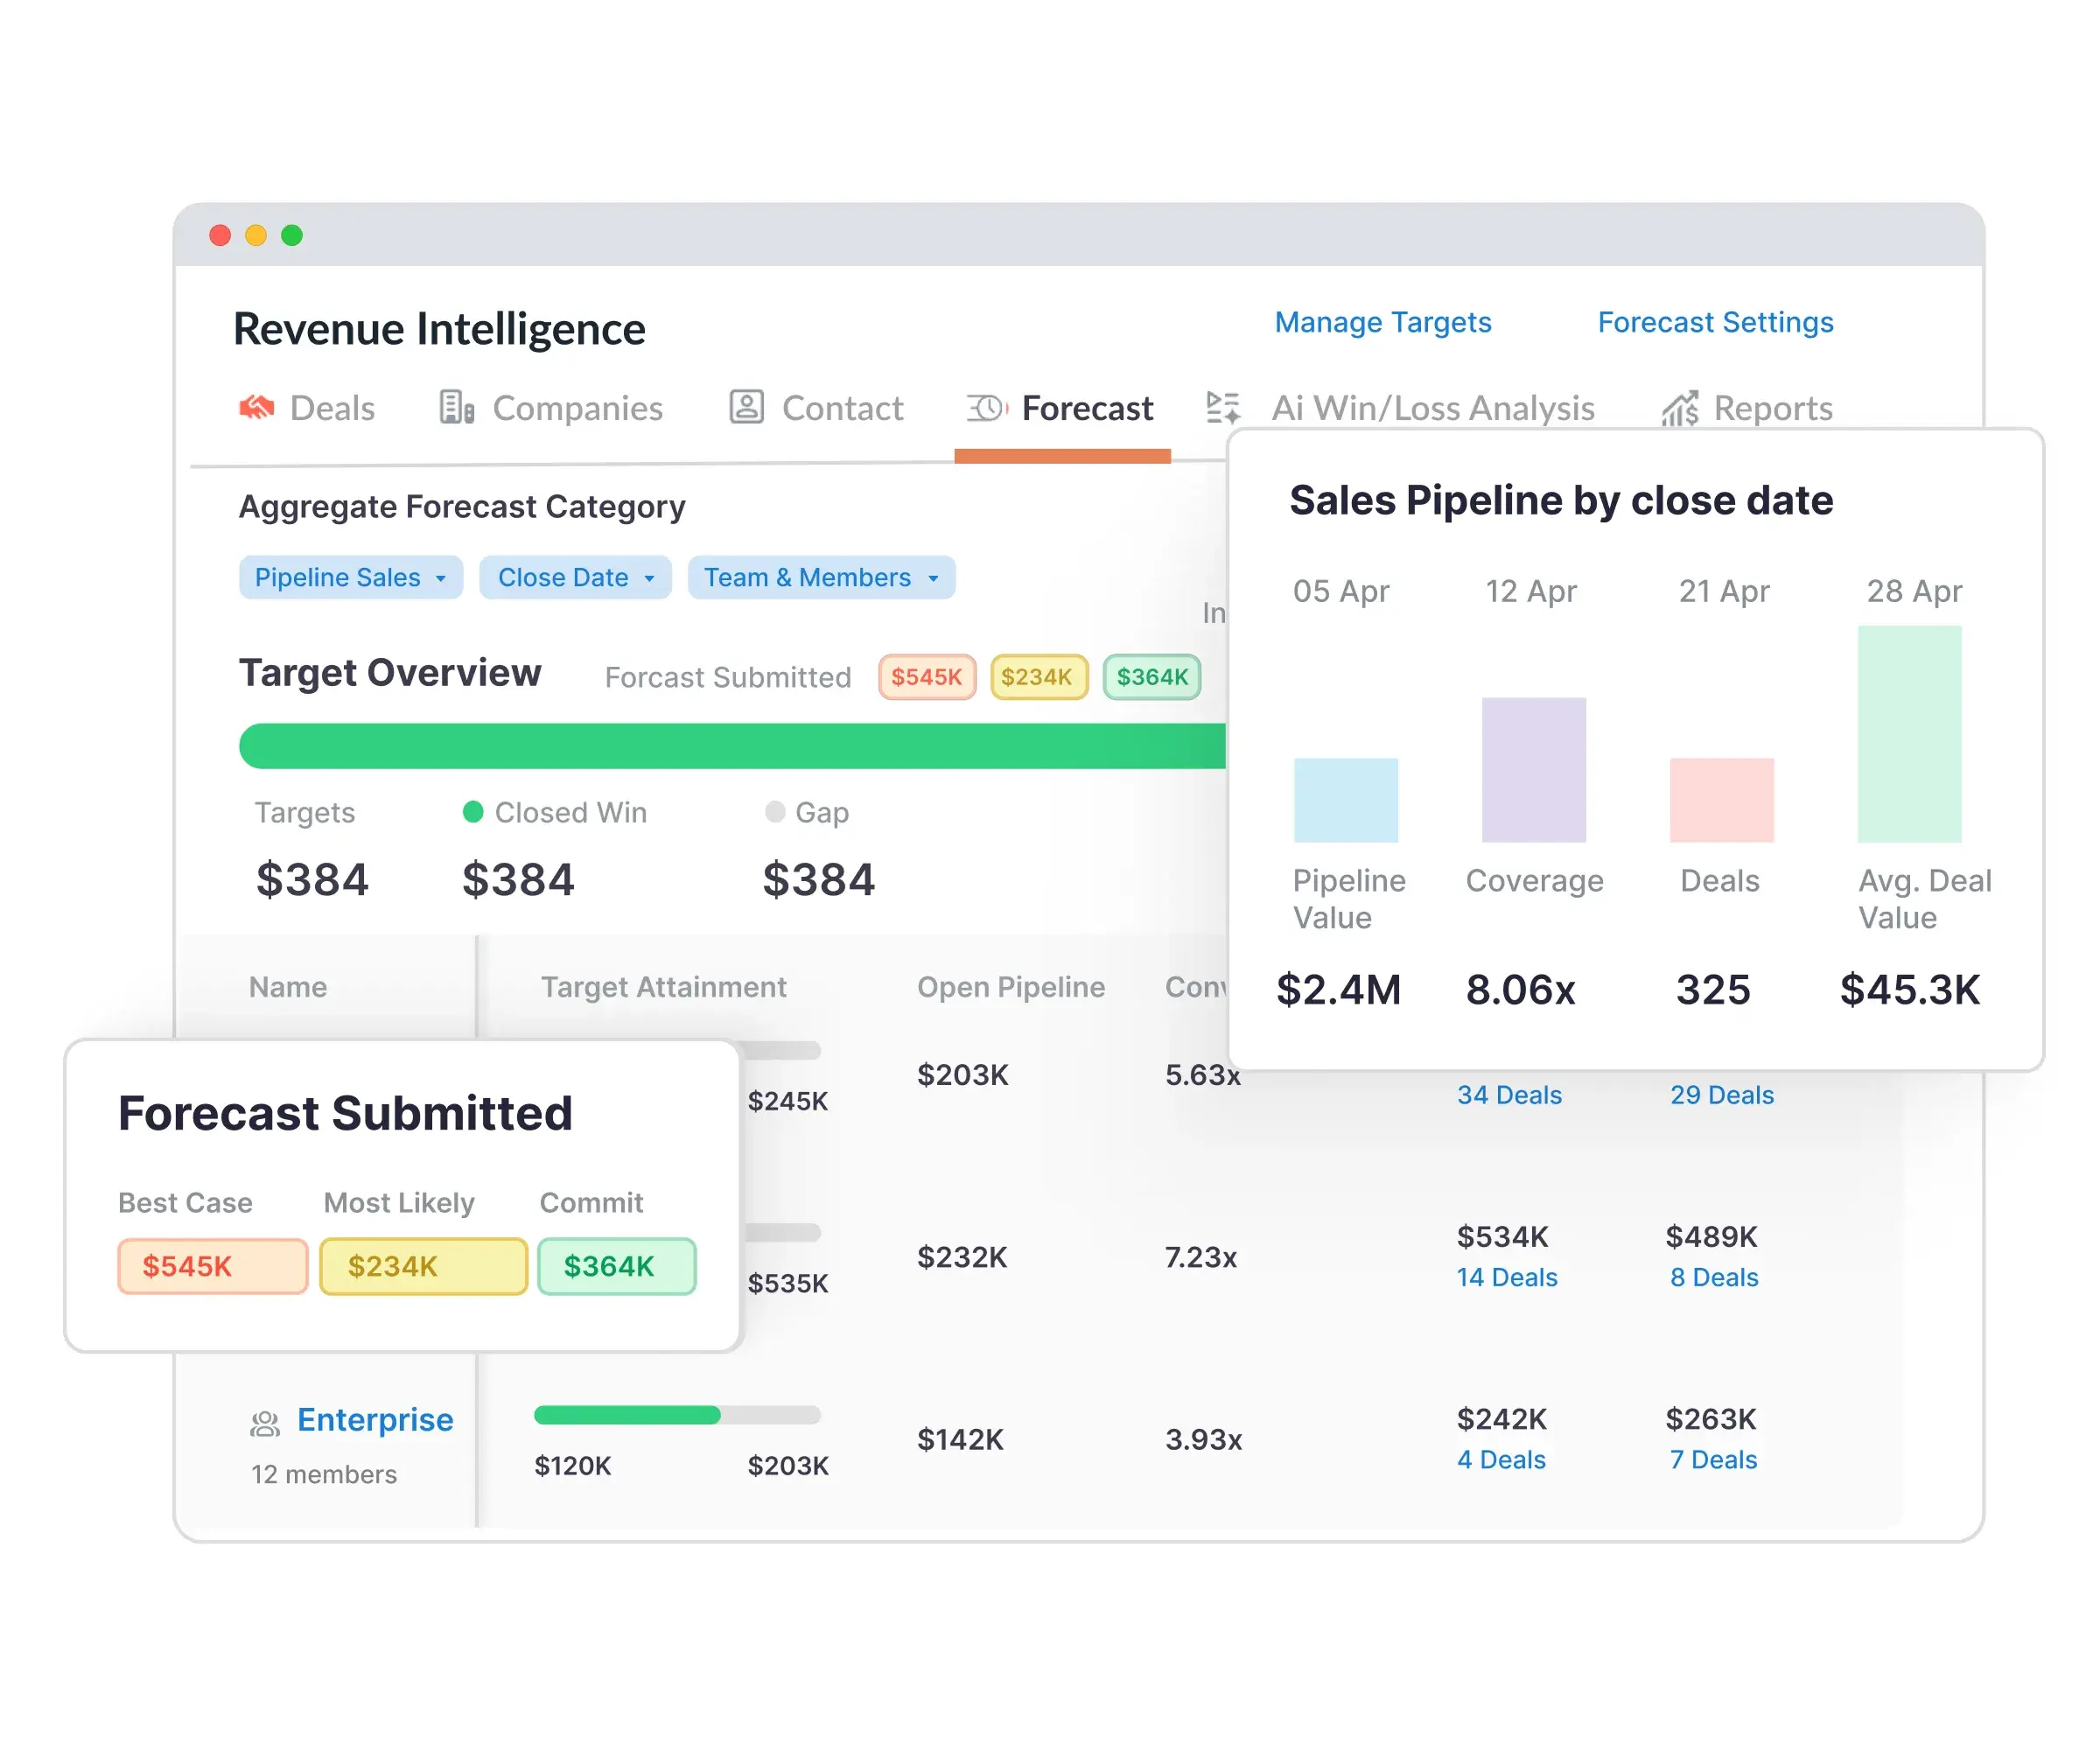The image size is (2100, 1750).
Task: Click the $45.3K Avg. Deal Value figure
Action: pos(1910,990)
